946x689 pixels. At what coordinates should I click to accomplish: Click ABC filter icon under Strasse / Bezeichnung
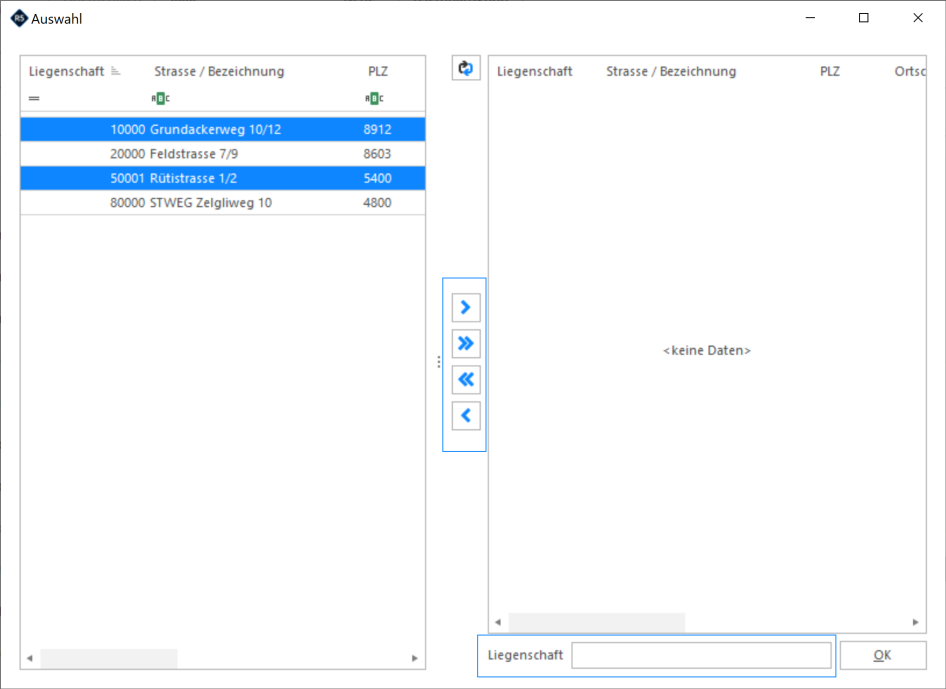[160, 98]
